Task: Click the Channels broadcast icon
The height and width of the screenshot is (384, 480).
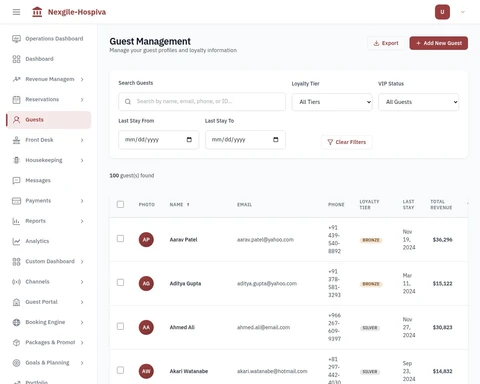Action: click(16, 282)
